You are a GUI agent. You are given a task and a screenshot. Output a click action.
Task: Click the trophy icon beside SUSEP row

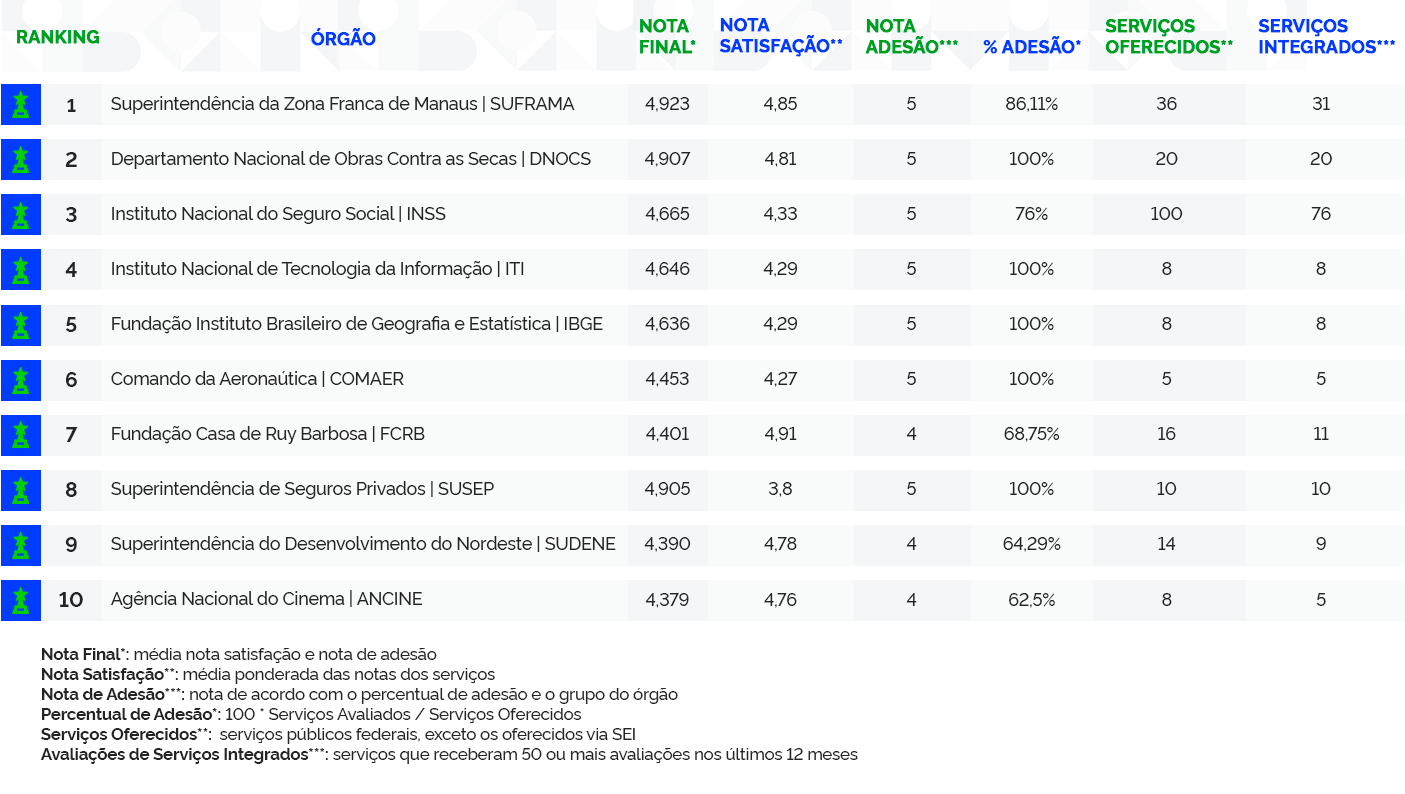(21, 489)
